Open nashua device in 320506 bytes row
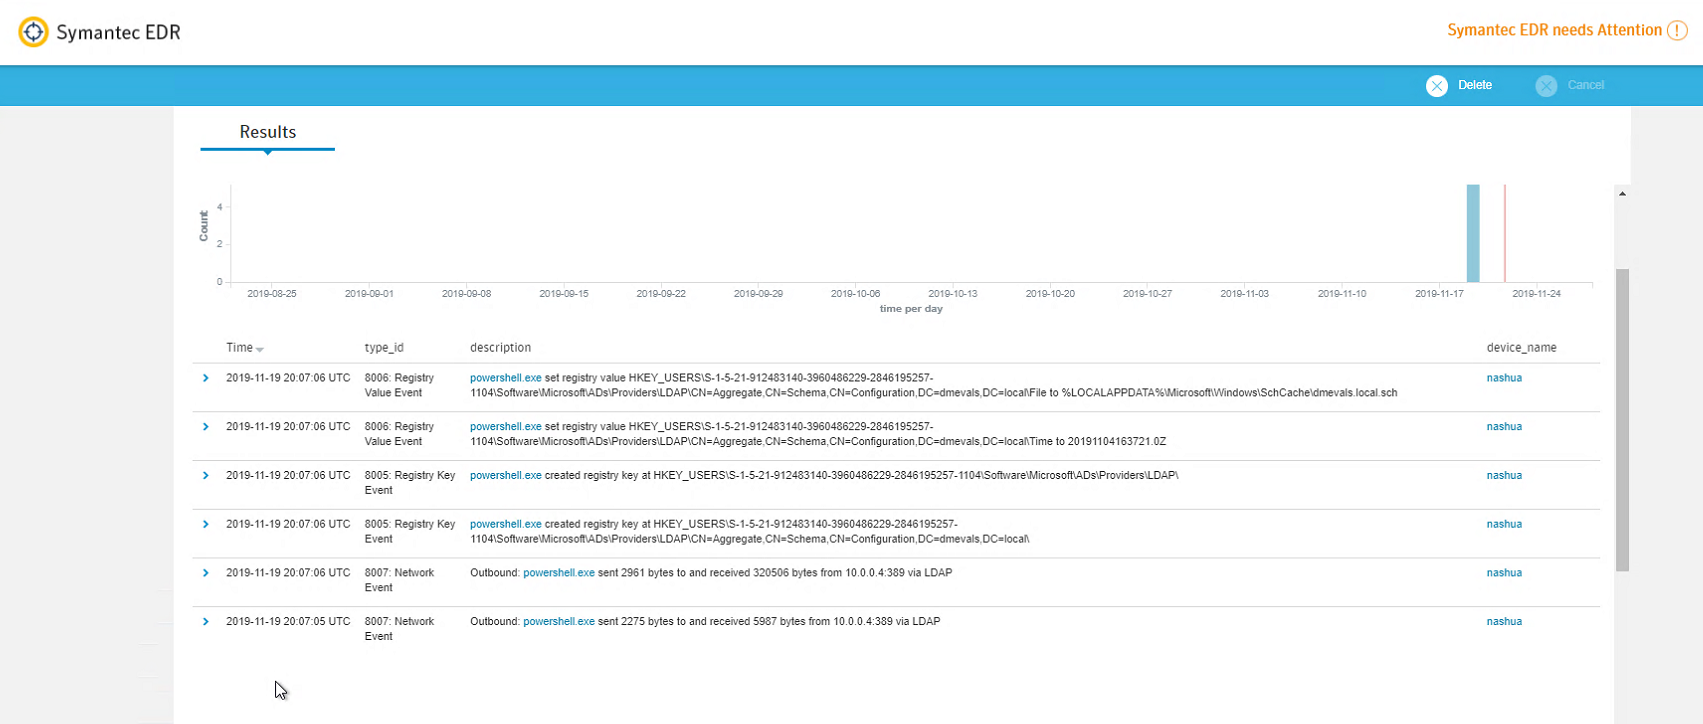This screenshot has height=724, width=1703. pyautogui.click(x=1504, y=573)
